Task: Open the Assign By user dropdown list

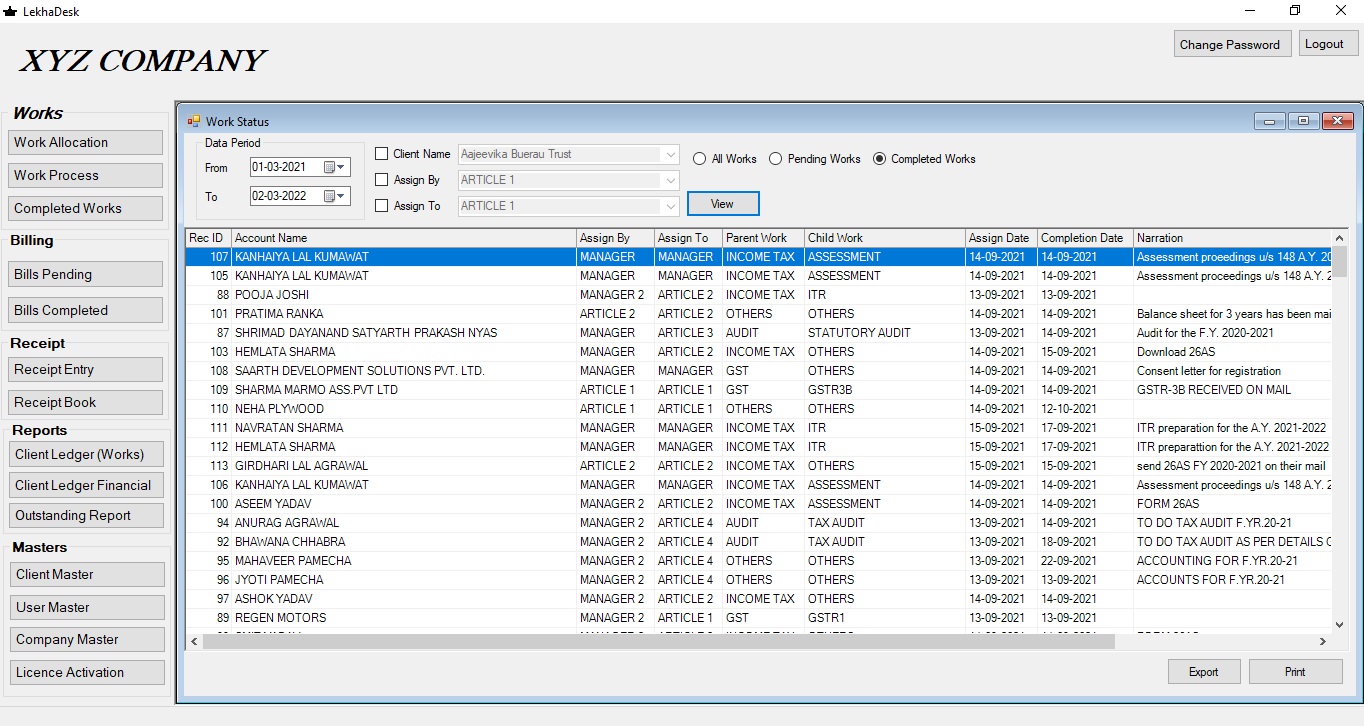Action: (568, 180)
